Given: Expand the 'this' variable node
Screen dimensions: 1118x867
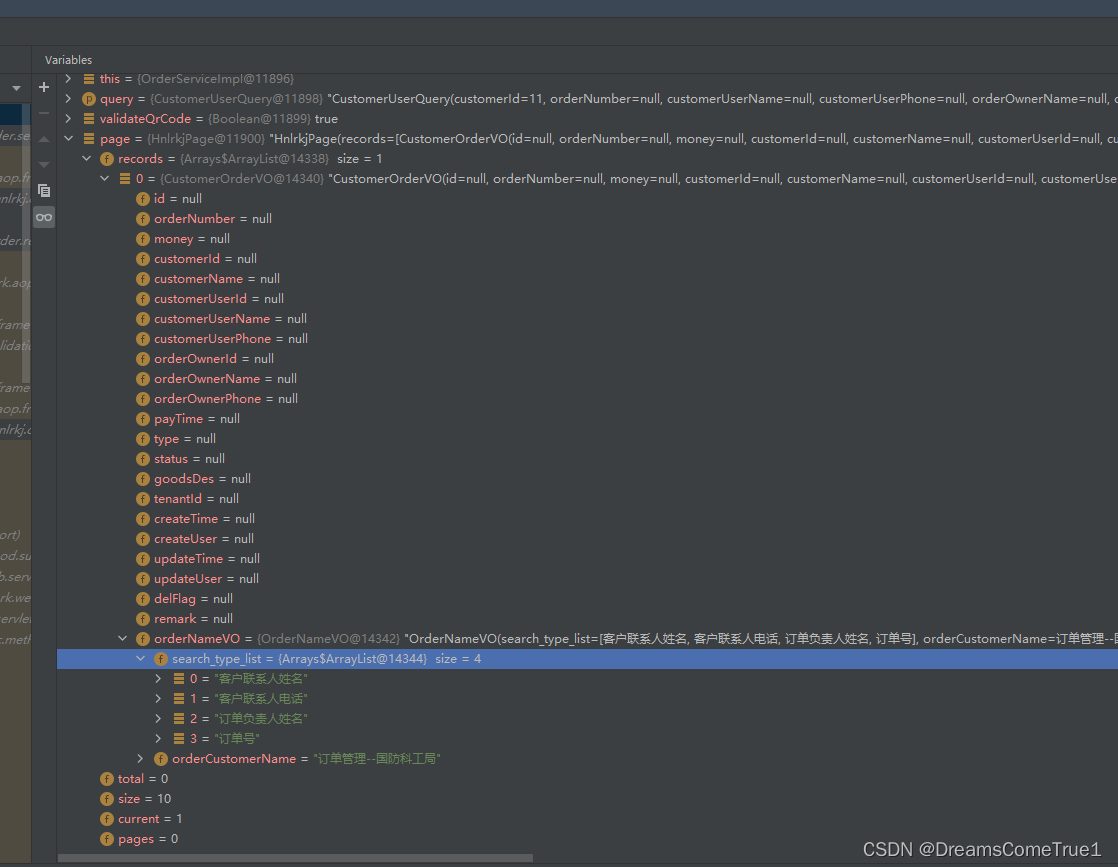Looking at the screenshot, I should click(68, 78).
